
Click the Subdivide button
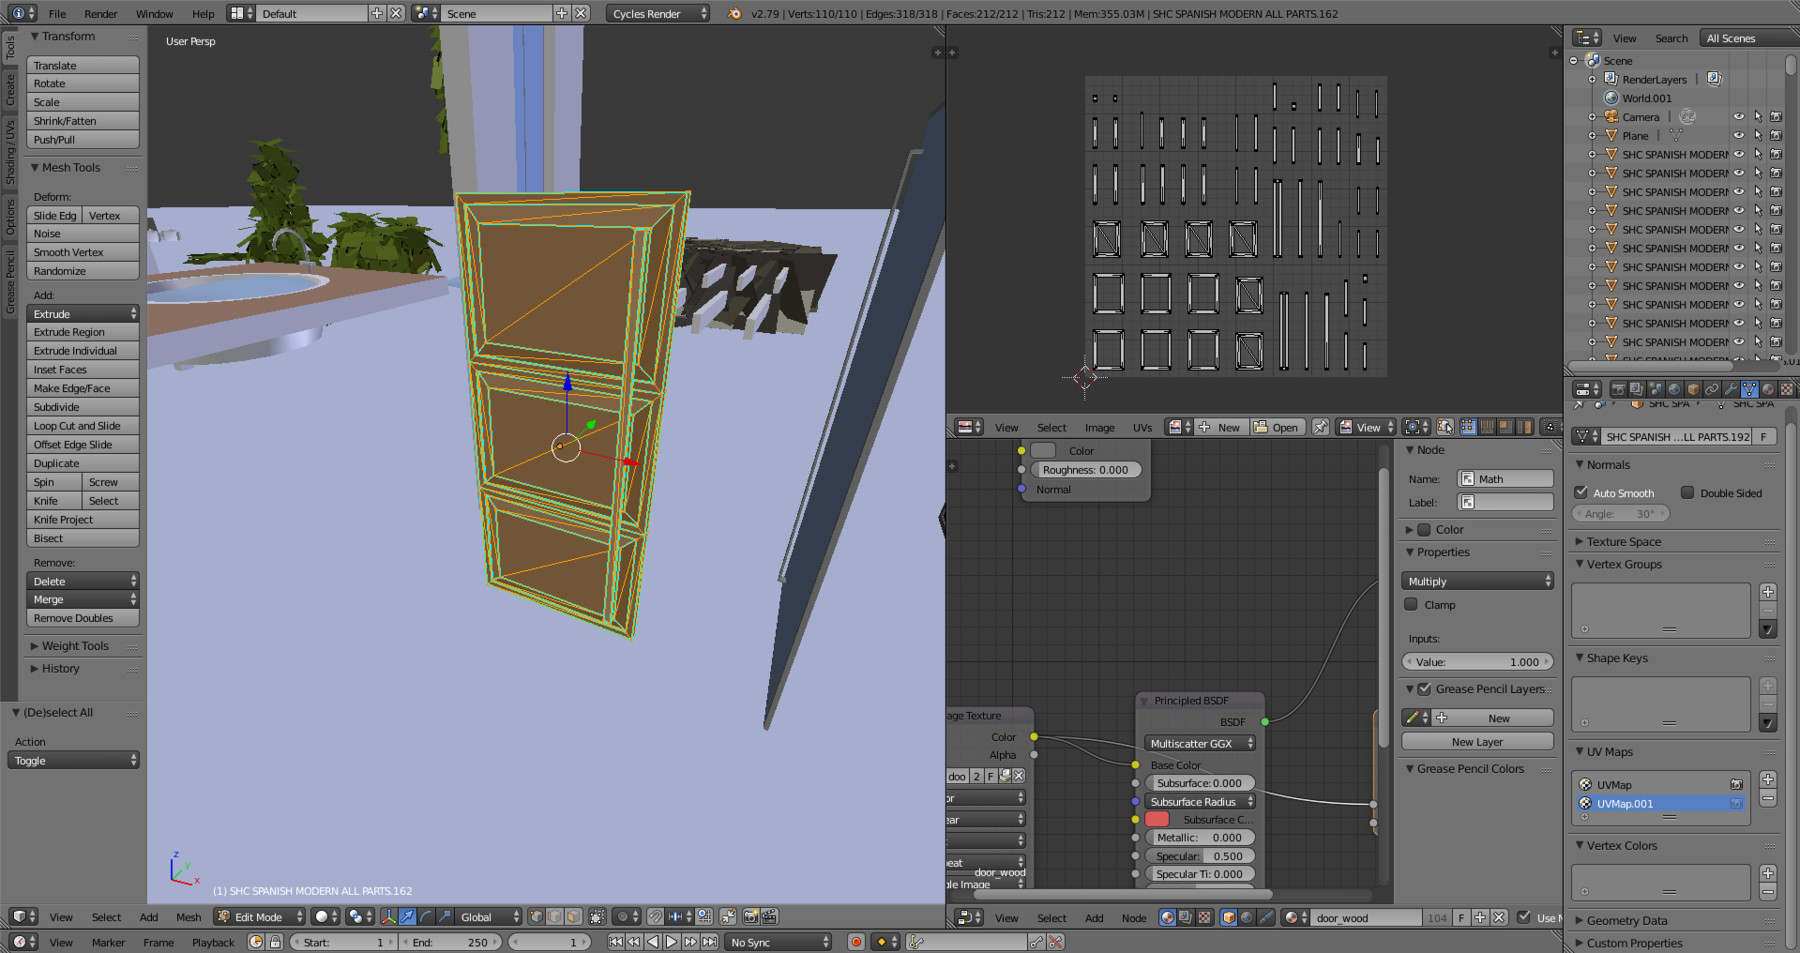coord(82,407)
